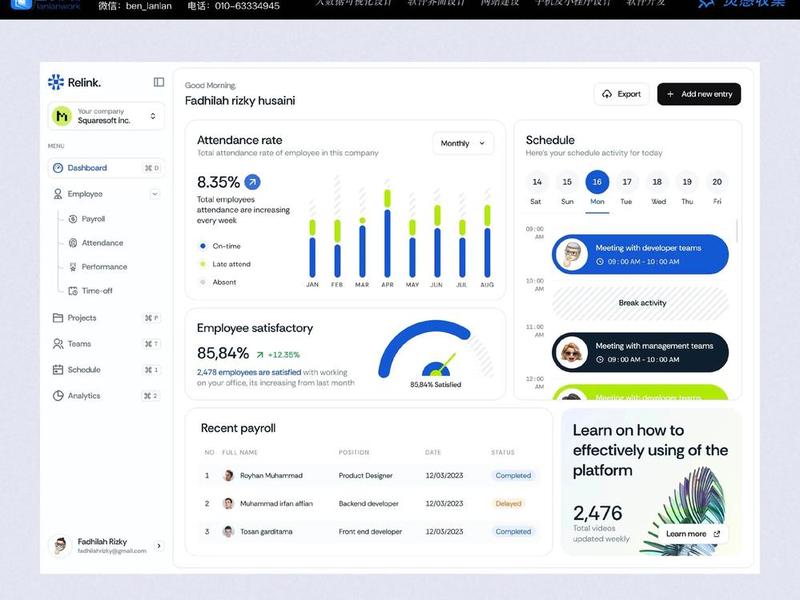The width and height of the screenshot is (800, 600).
Task: Toggle the Late attend legend item
Action: (x=224, y=264)
